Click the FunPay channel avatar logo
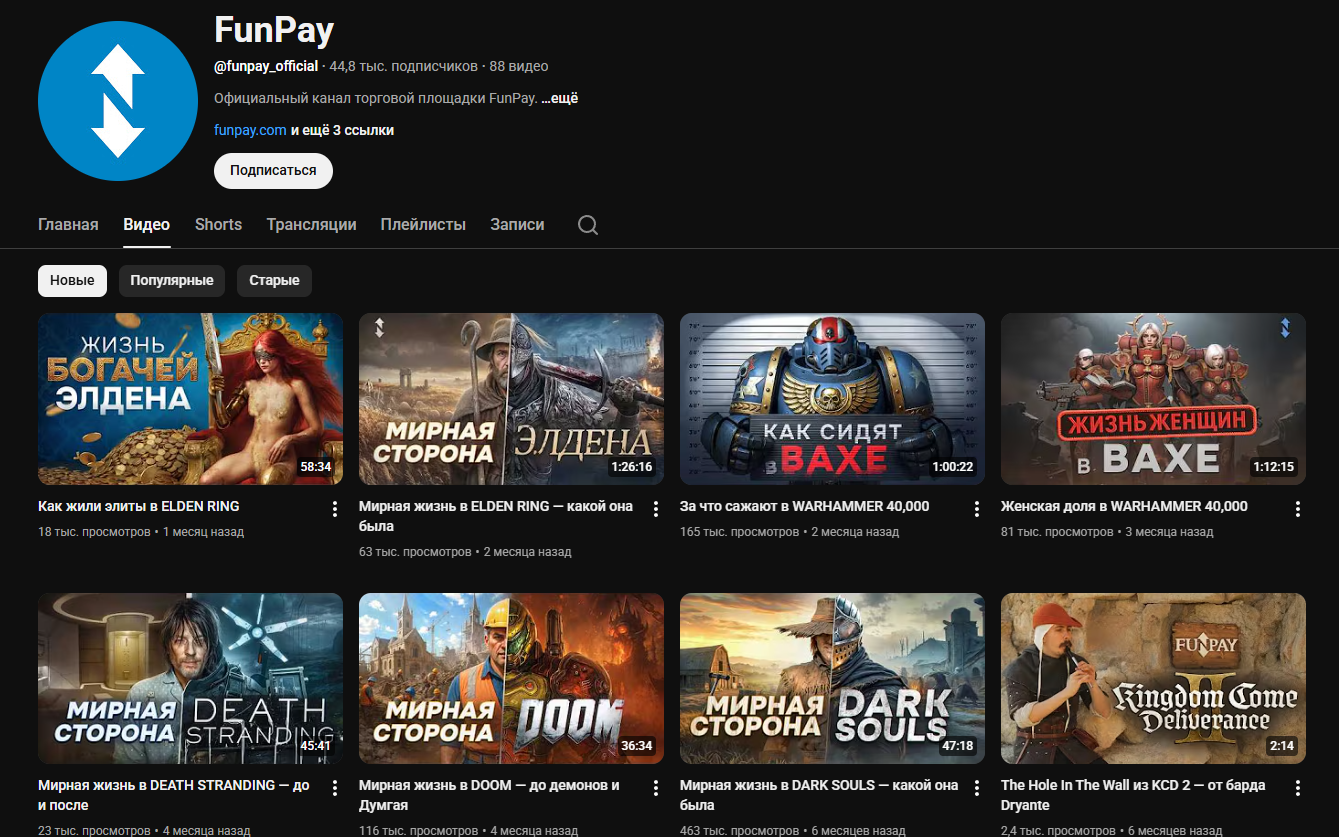The image size is (1339, 837). click(118, 101)
